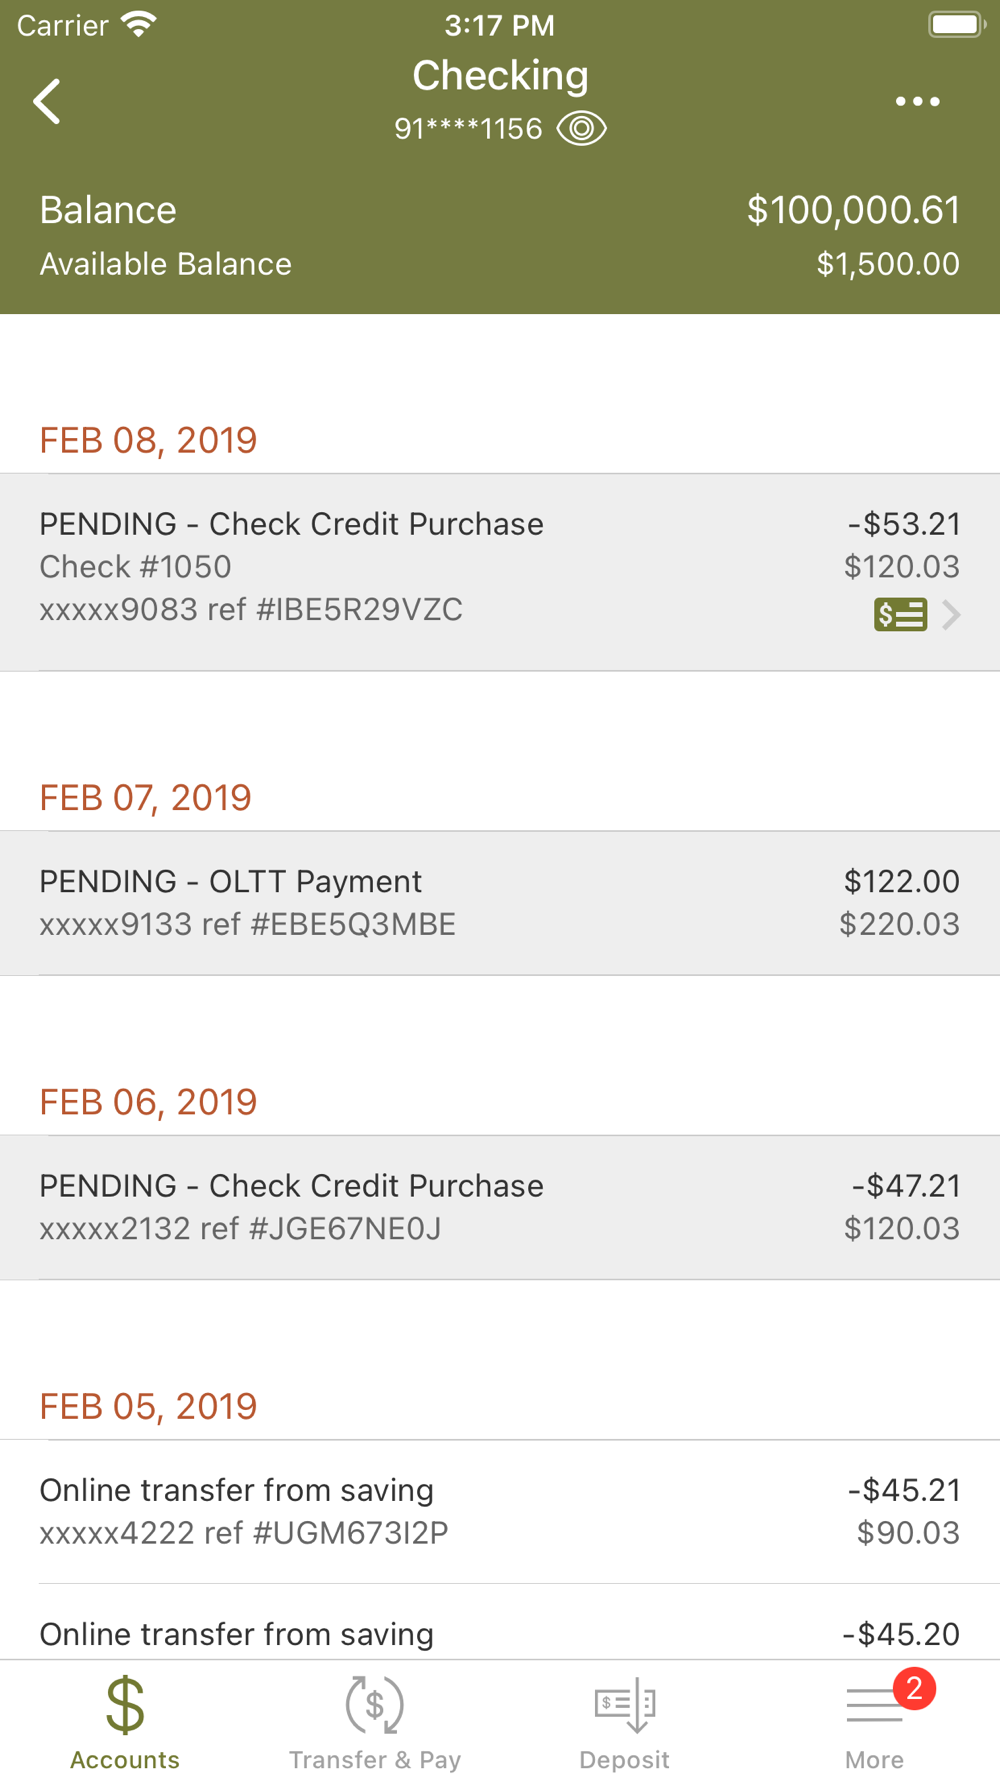Viewport: 1000px width, 1778px height.
Task: Select Online transfer ref #UGM673I2P
Action: [x=500, y=1511]
